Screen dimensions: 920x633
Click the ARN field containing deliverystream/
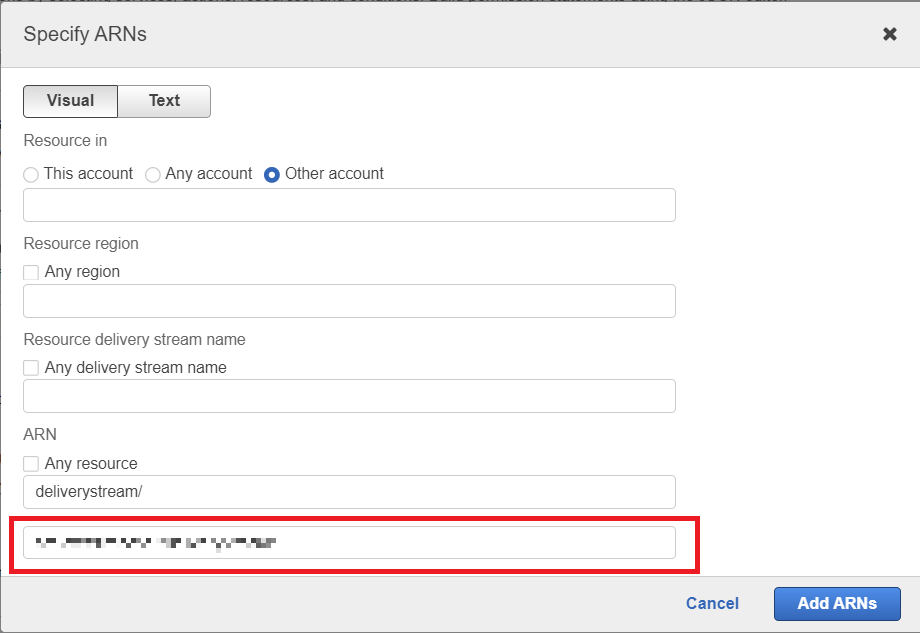[349, 492]
